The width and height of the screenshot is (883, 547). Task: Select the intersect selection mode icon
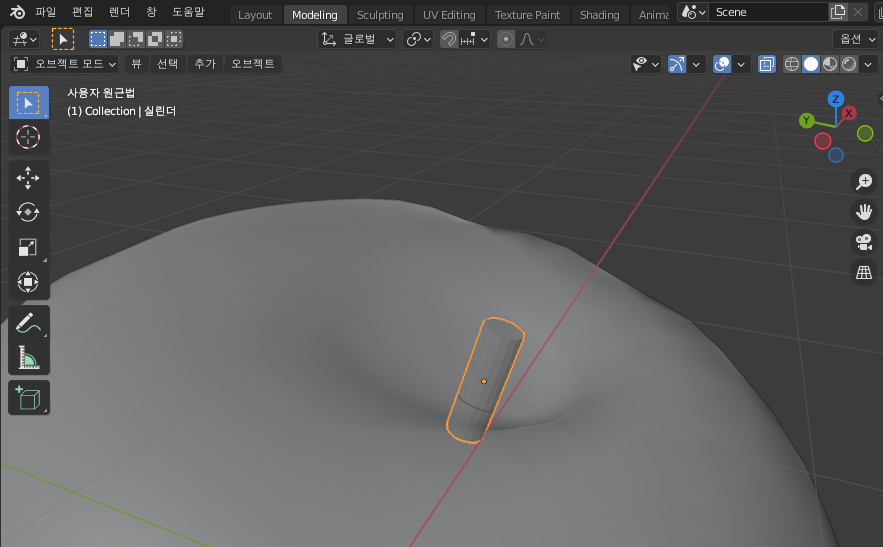tap(174, 39)
